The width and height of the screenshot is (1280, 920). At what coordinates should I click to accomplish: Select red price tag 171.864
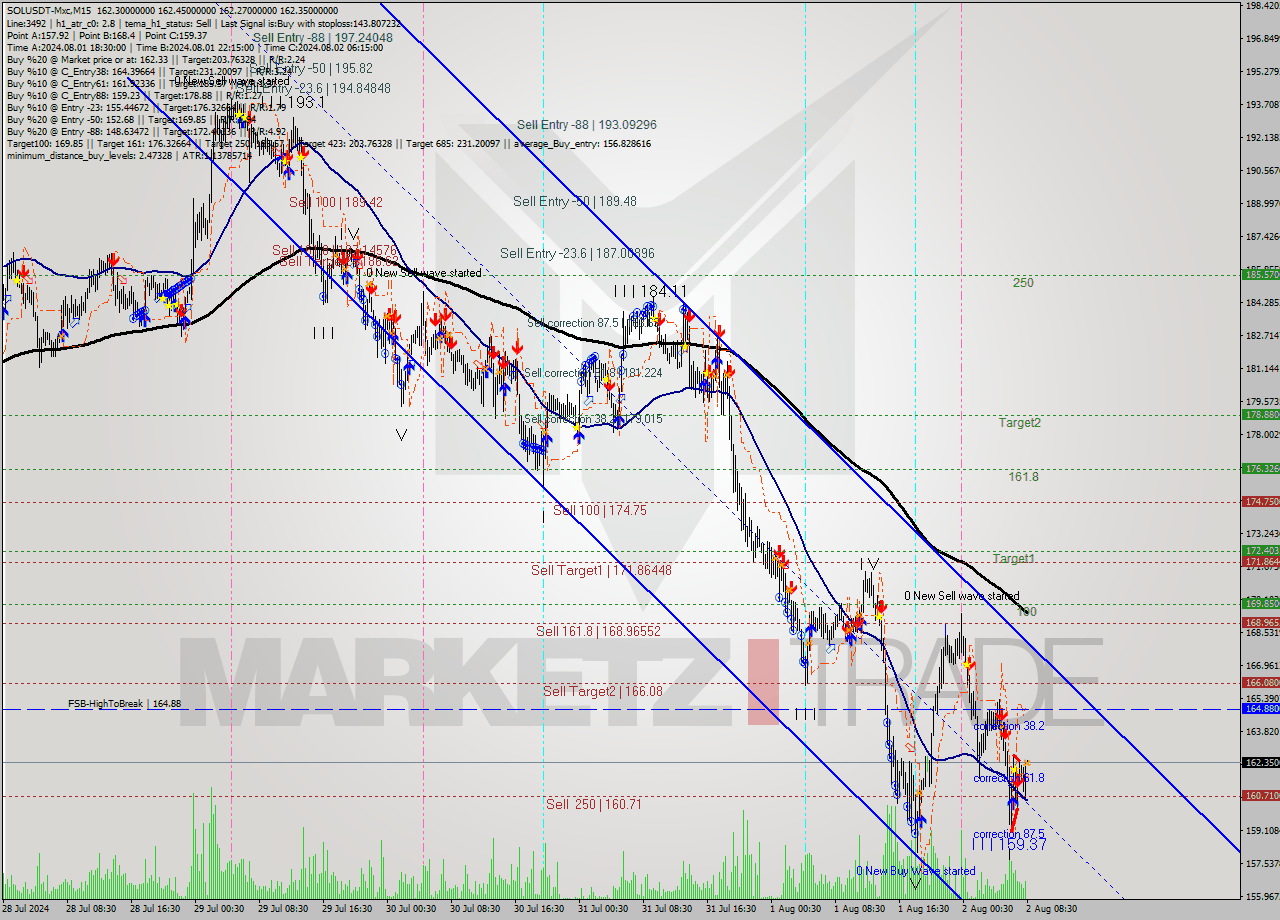[1260, 561]
